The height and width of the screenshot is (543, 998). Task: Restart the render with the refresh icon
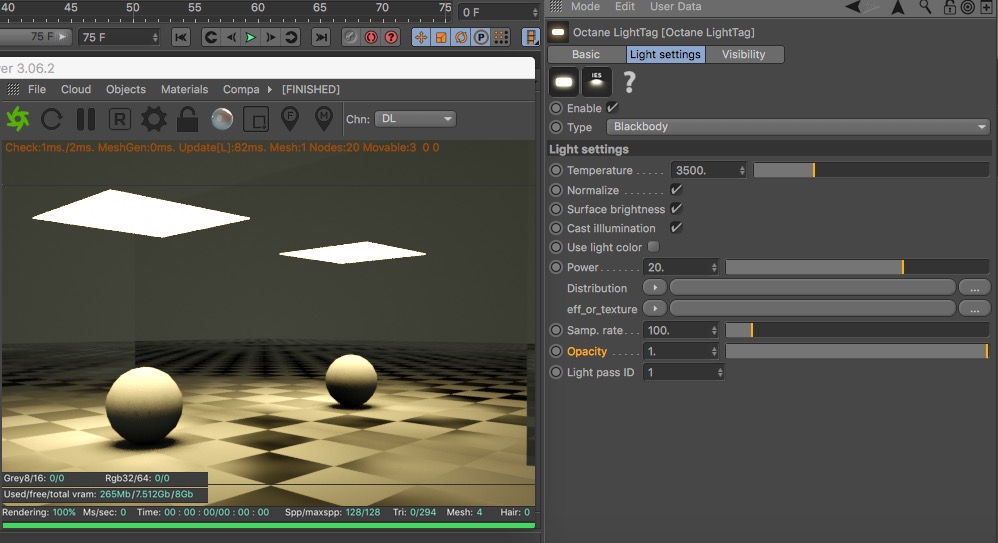coord(52,119)
